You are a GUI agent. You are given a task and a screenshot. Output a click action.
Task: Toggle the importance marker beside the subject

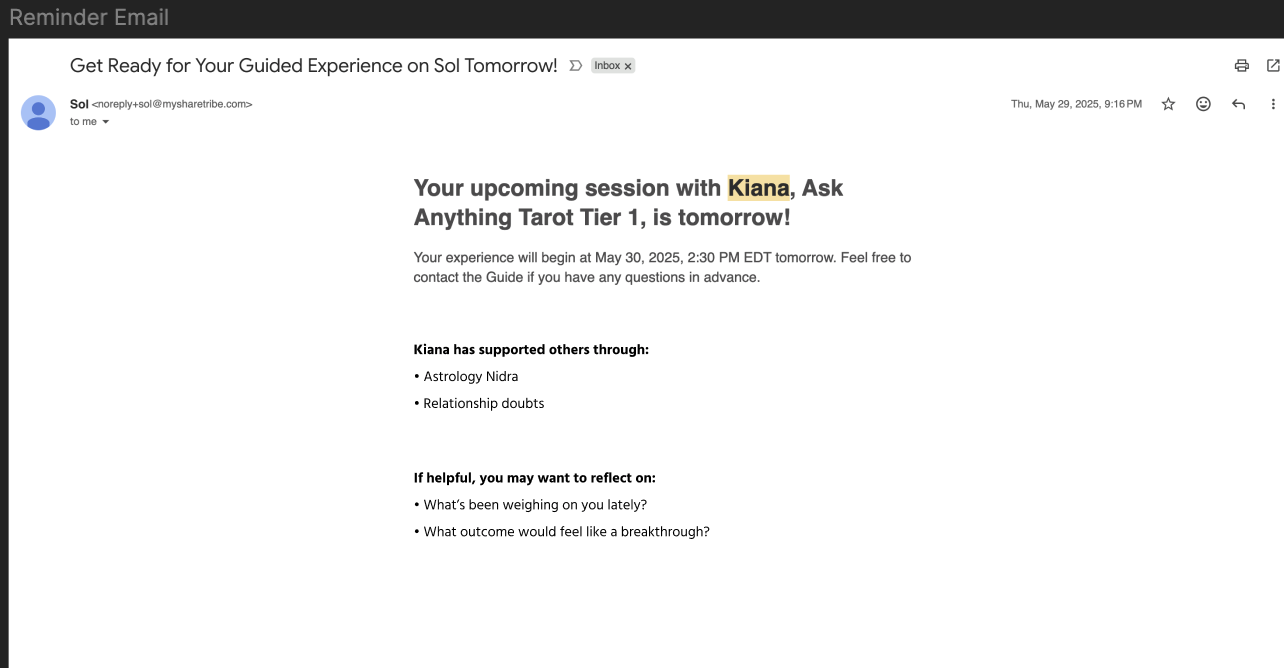pyautogui.click(x=575, y=66)
